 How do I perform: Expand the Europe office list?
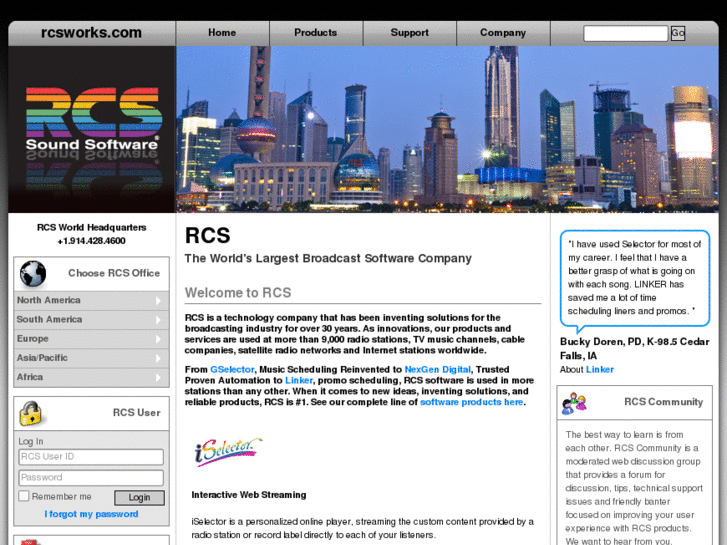point(91,339)
